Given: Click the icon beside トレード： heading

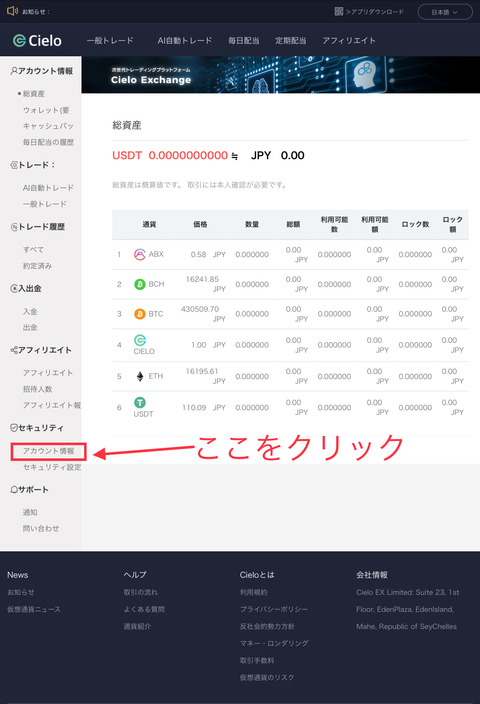Looking at the screenshot, I should 14,165.
